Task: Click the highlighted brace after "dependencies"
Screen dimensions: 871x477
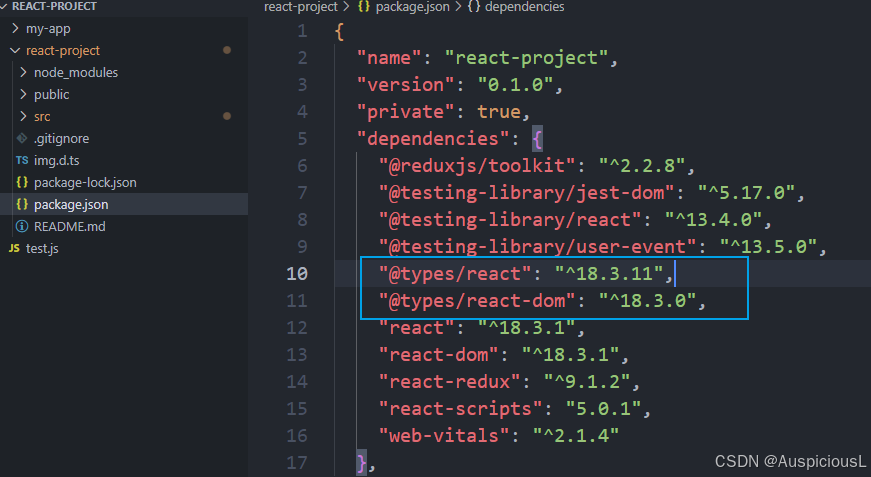Action: 537,139
